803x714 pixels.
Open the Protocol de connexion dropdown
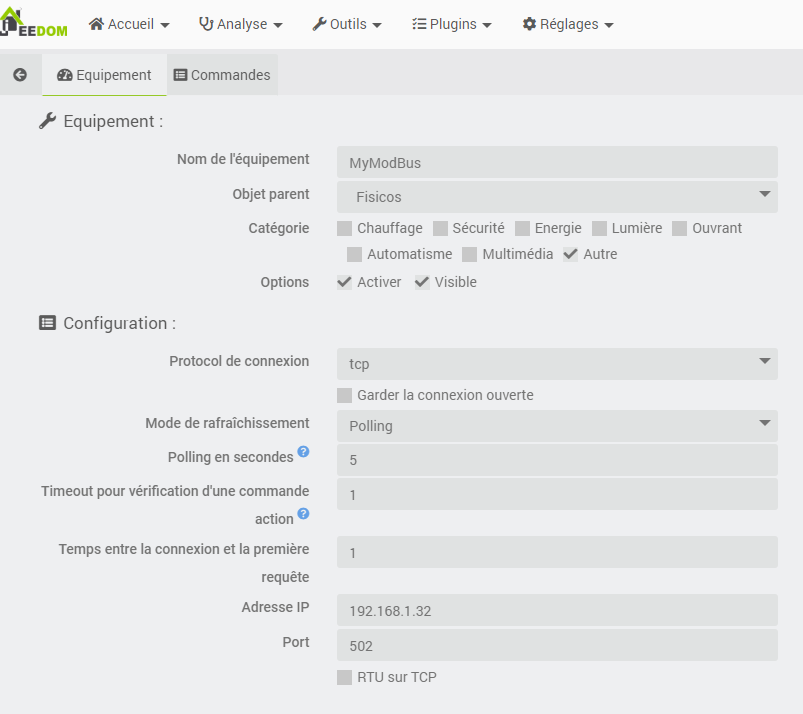[557, 364]
